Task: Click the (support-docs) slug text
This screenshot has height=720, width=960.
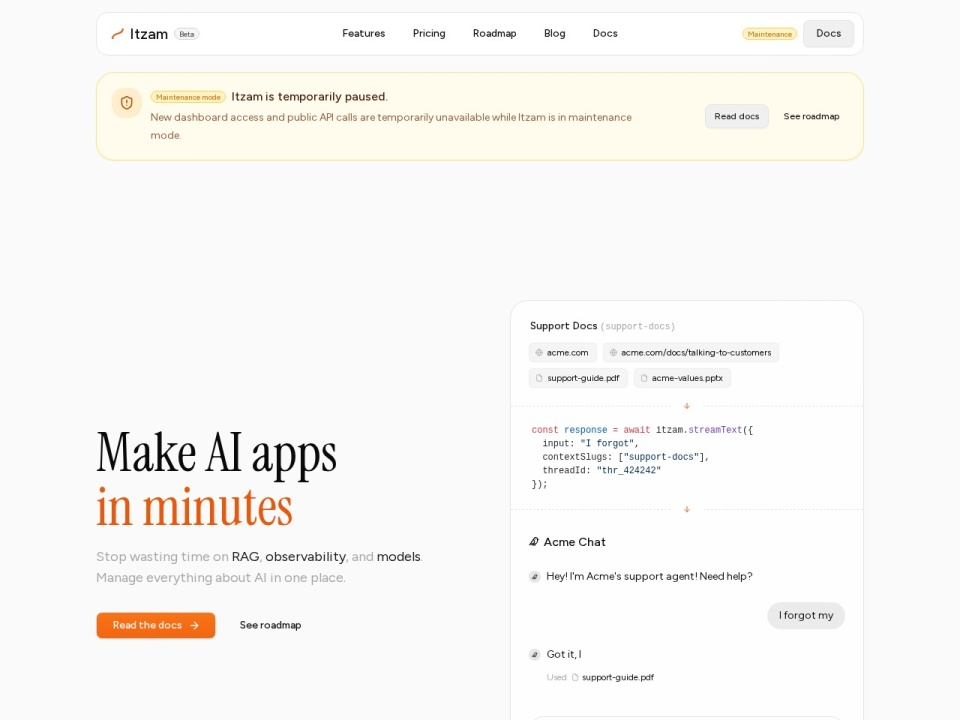Action: click(638, 326)
